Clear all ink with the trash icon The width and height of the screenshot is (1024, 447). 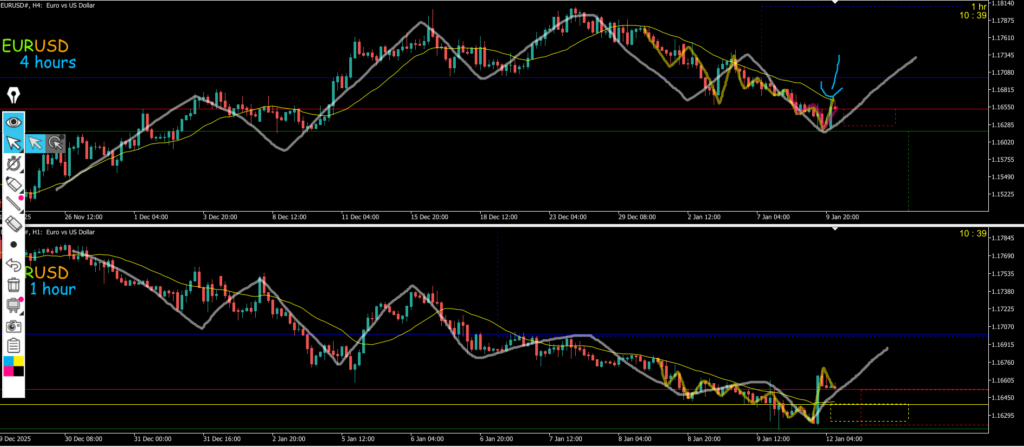(13, 284)
